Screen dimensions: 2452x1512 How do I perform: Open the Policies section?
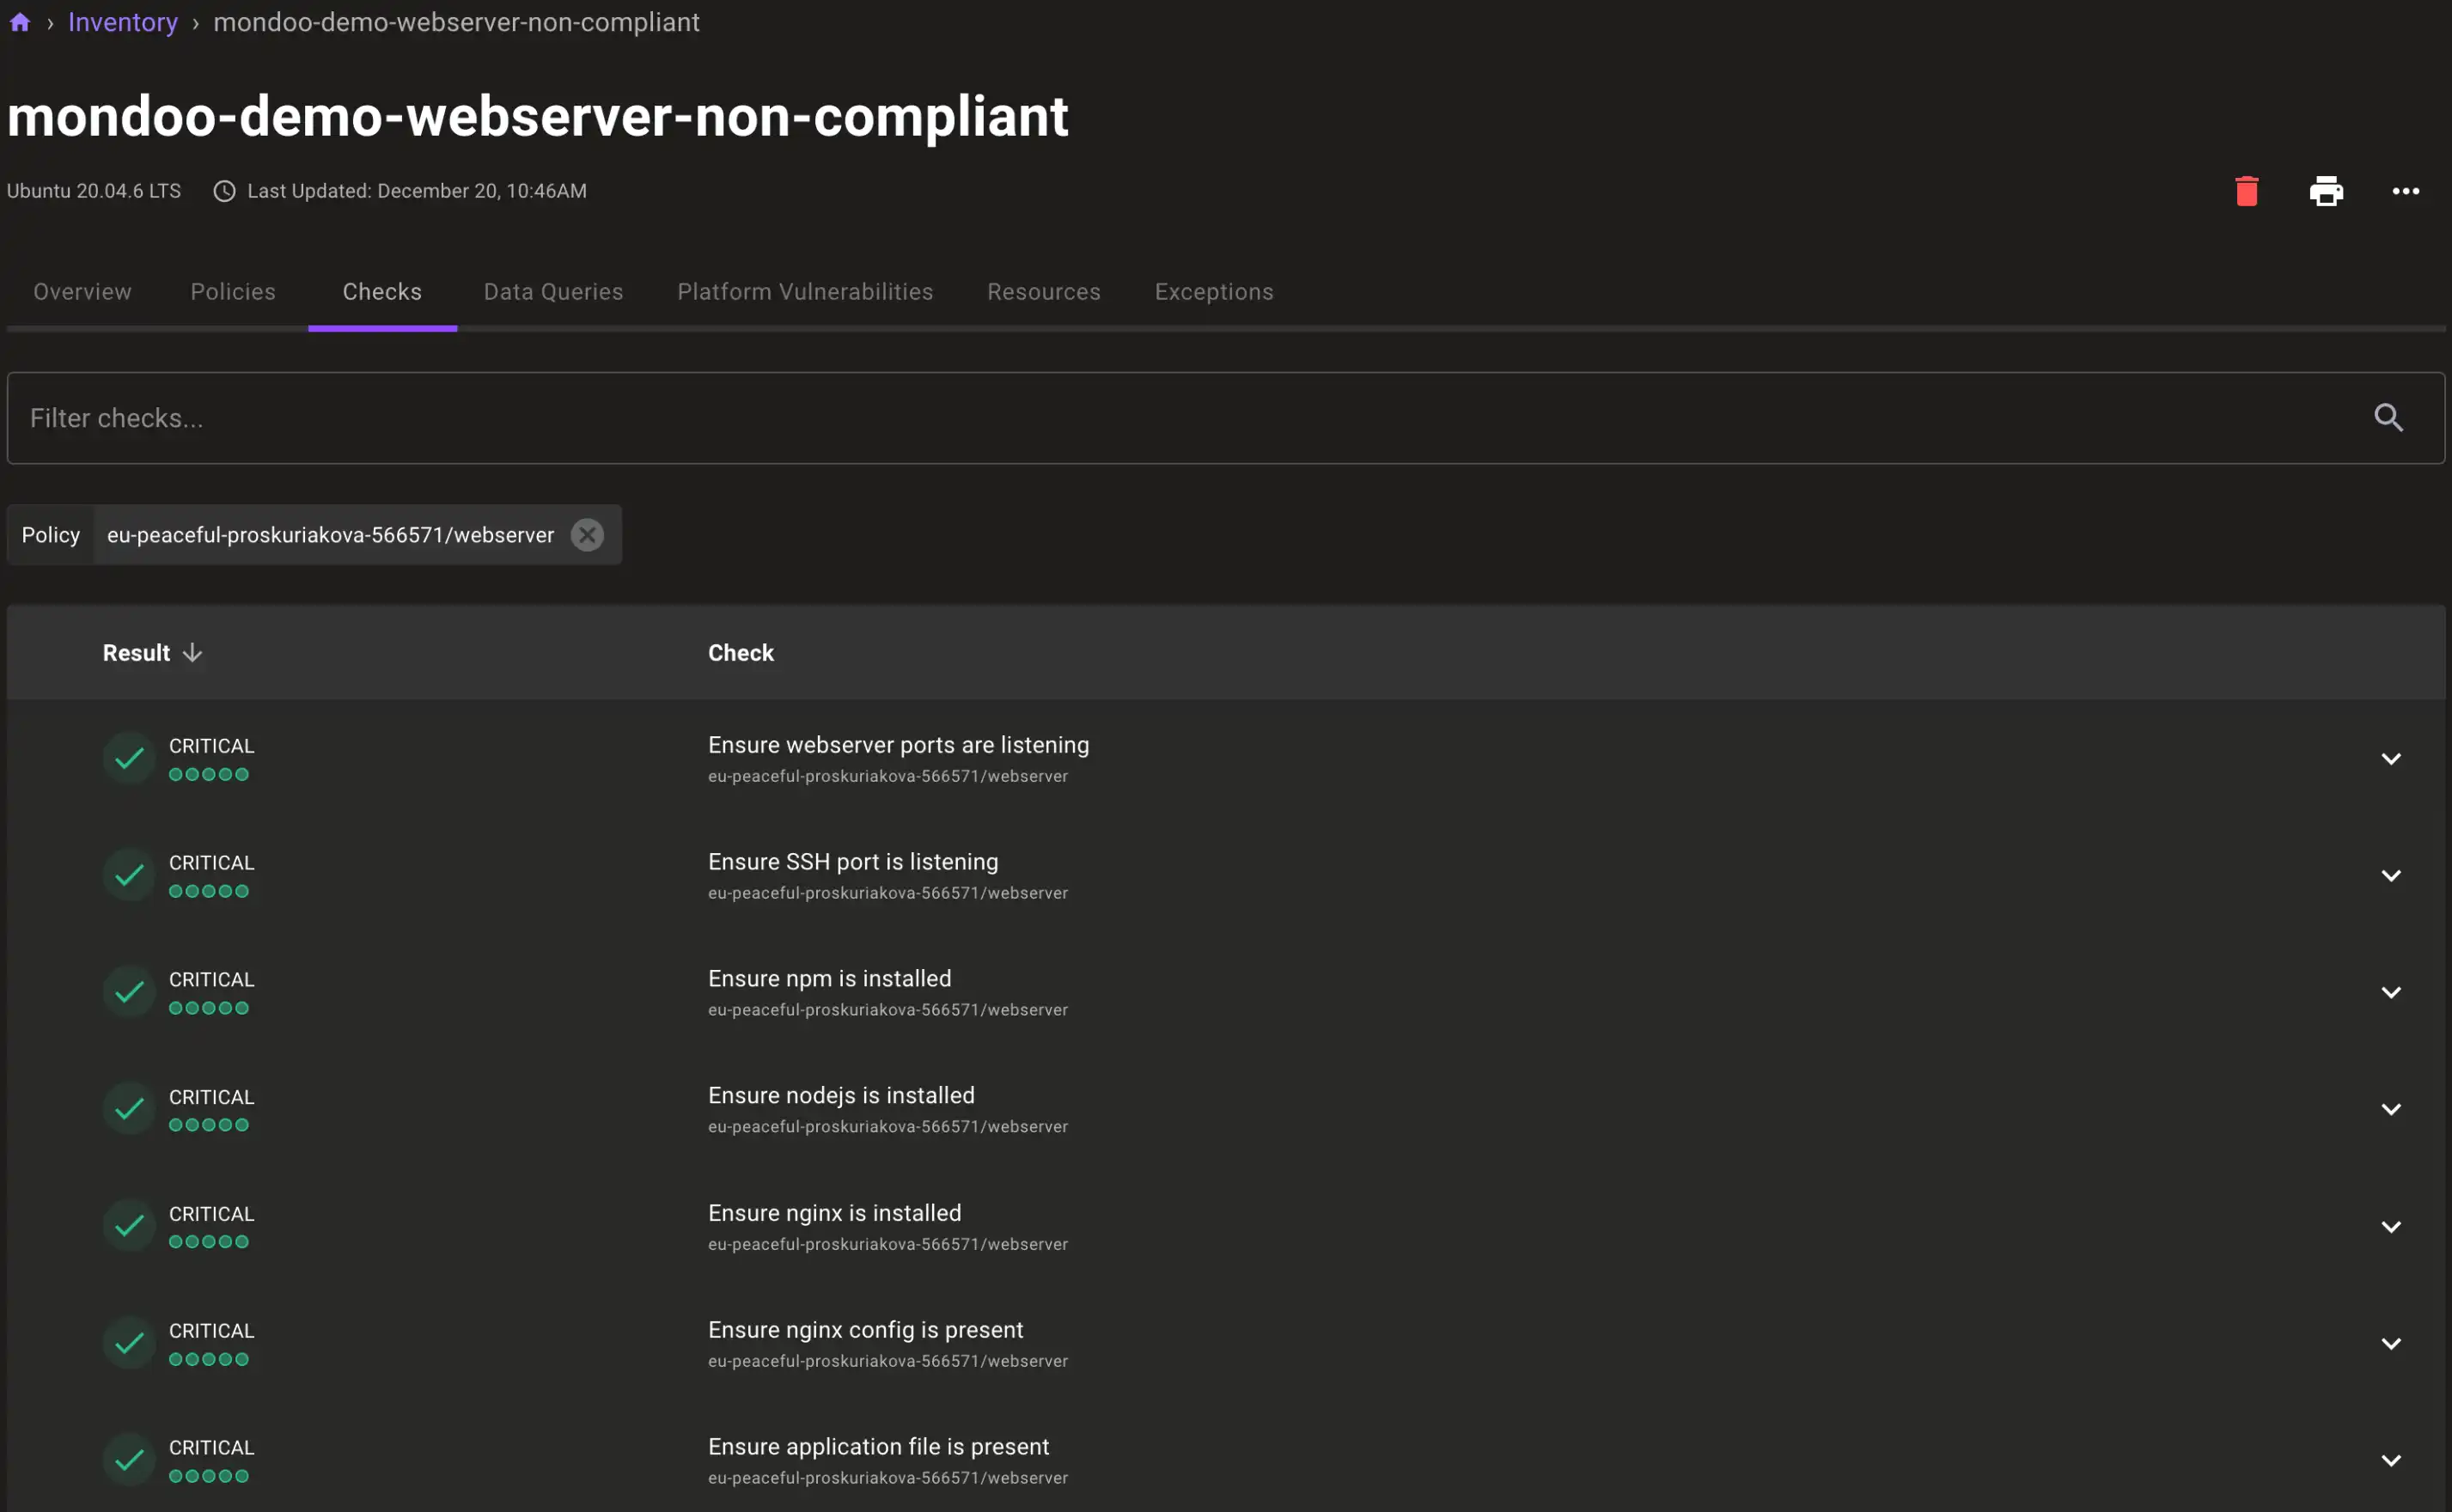coord(233,291)
